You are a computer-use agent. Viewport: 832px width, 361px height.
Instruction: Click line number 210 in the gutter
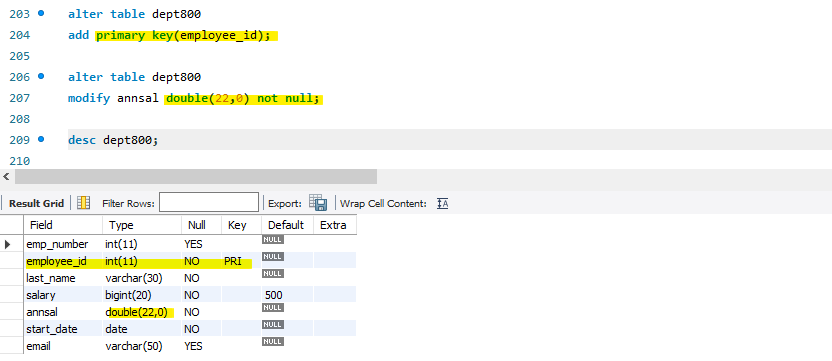(20, 161)
